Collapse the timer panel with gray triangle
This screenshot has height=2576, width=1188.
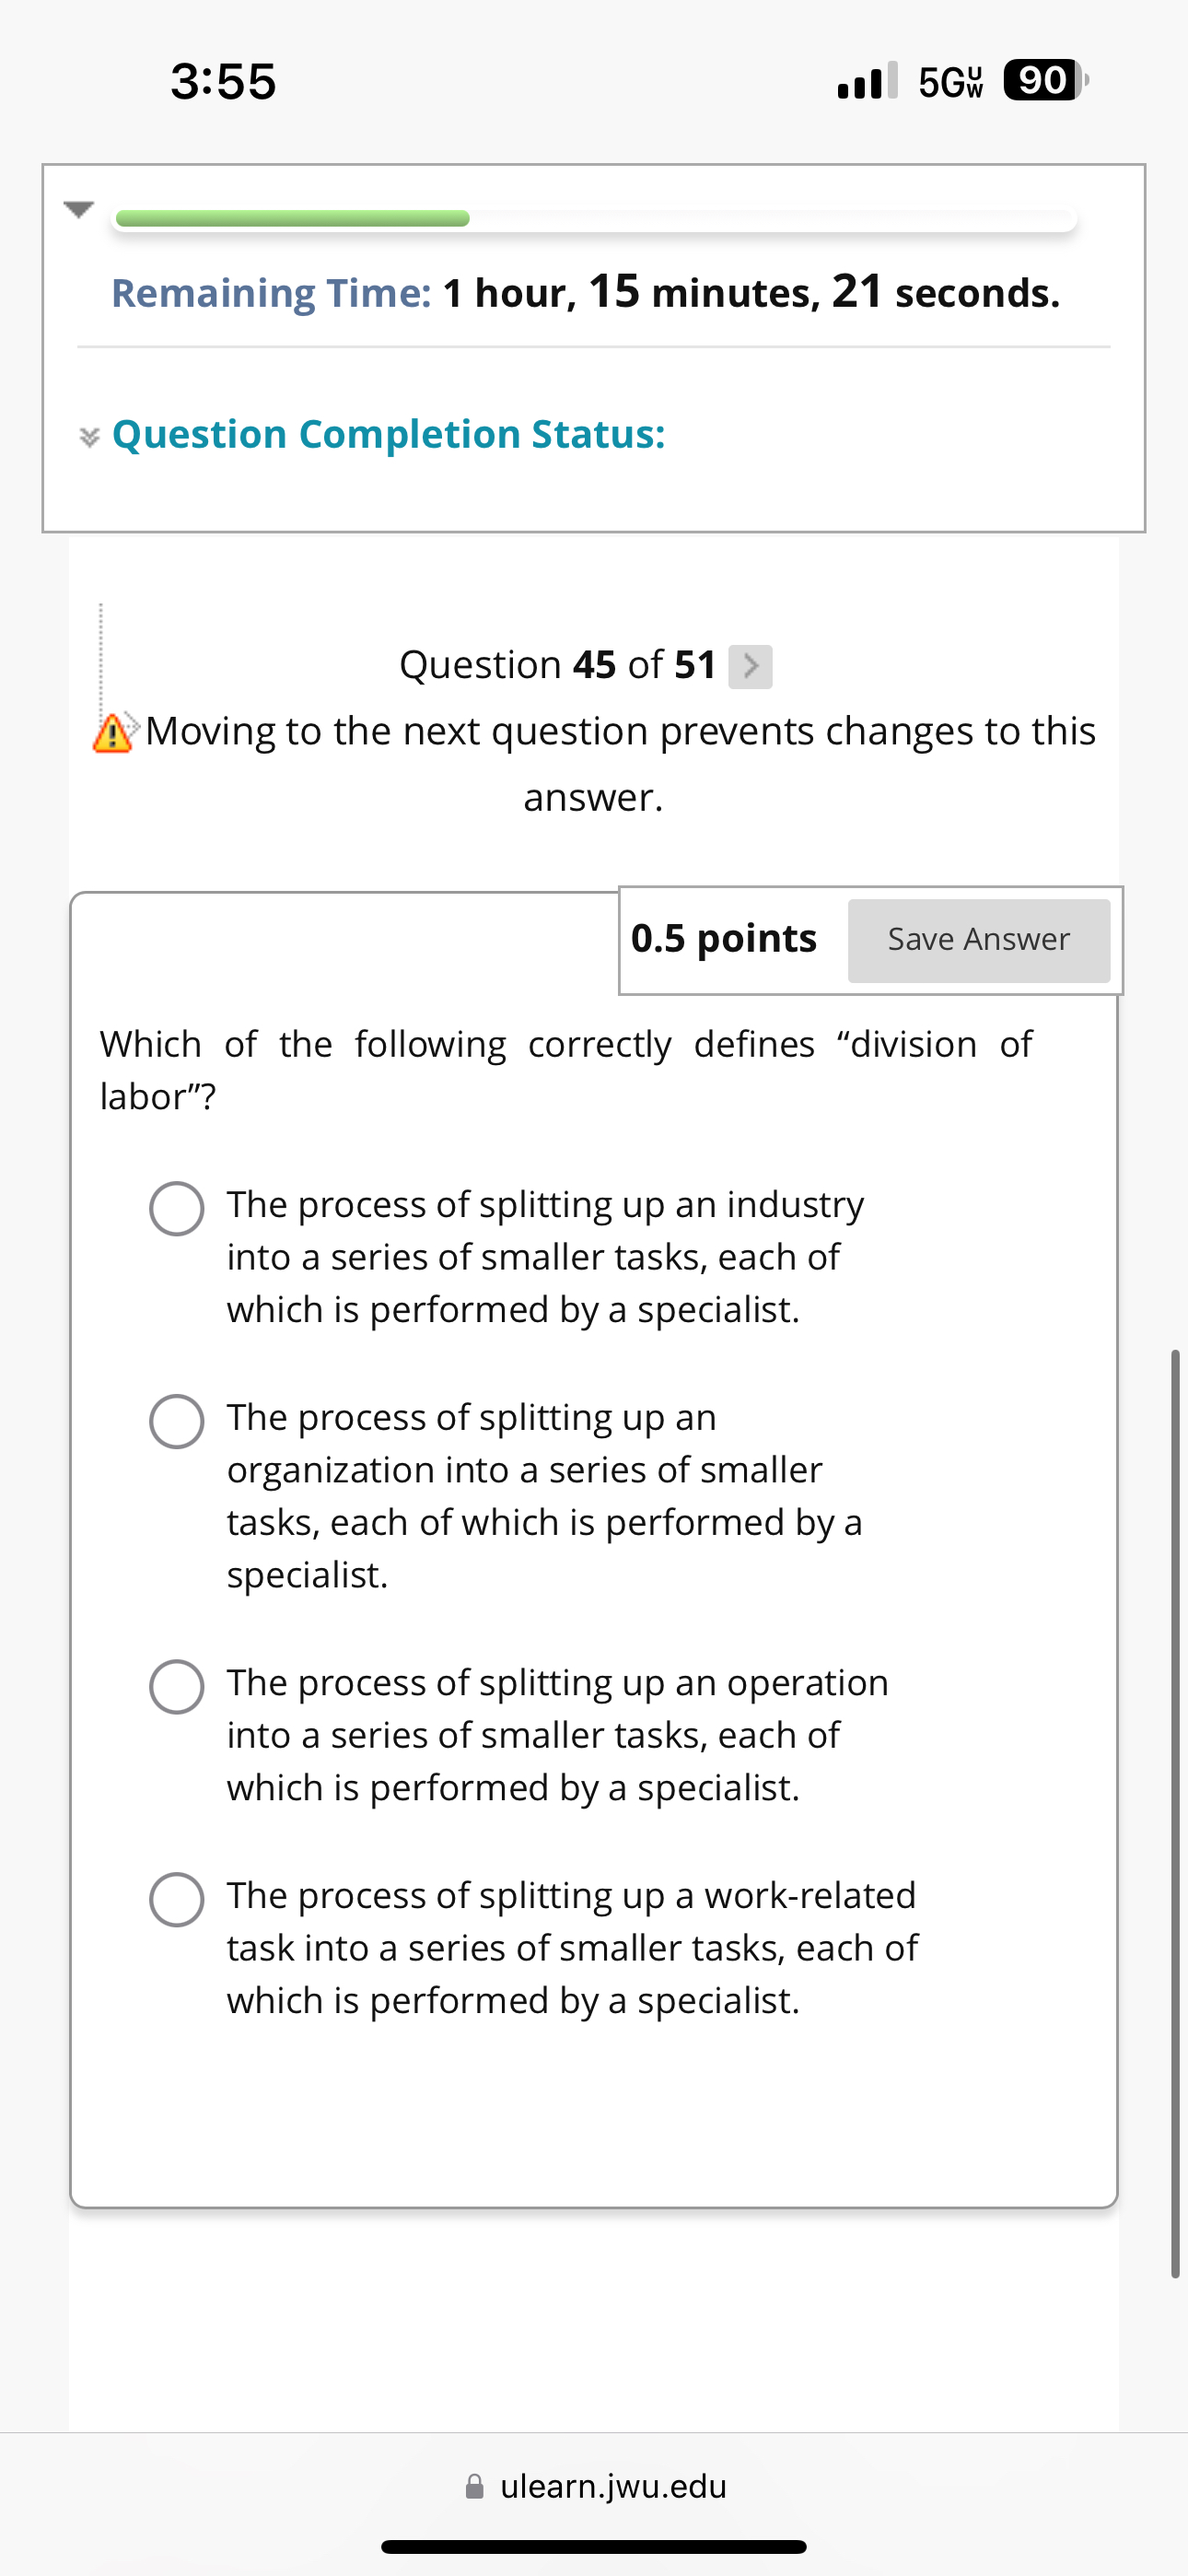point(78,209)
